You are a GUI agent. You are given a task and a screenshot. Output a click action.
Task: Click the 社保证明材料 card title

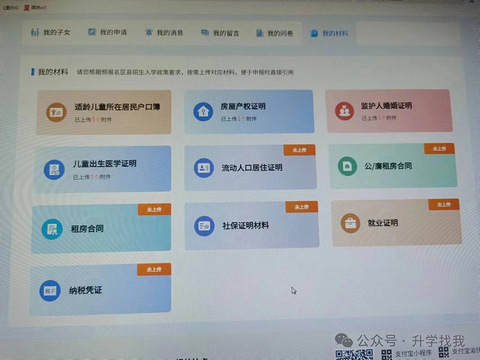[246, 226]
